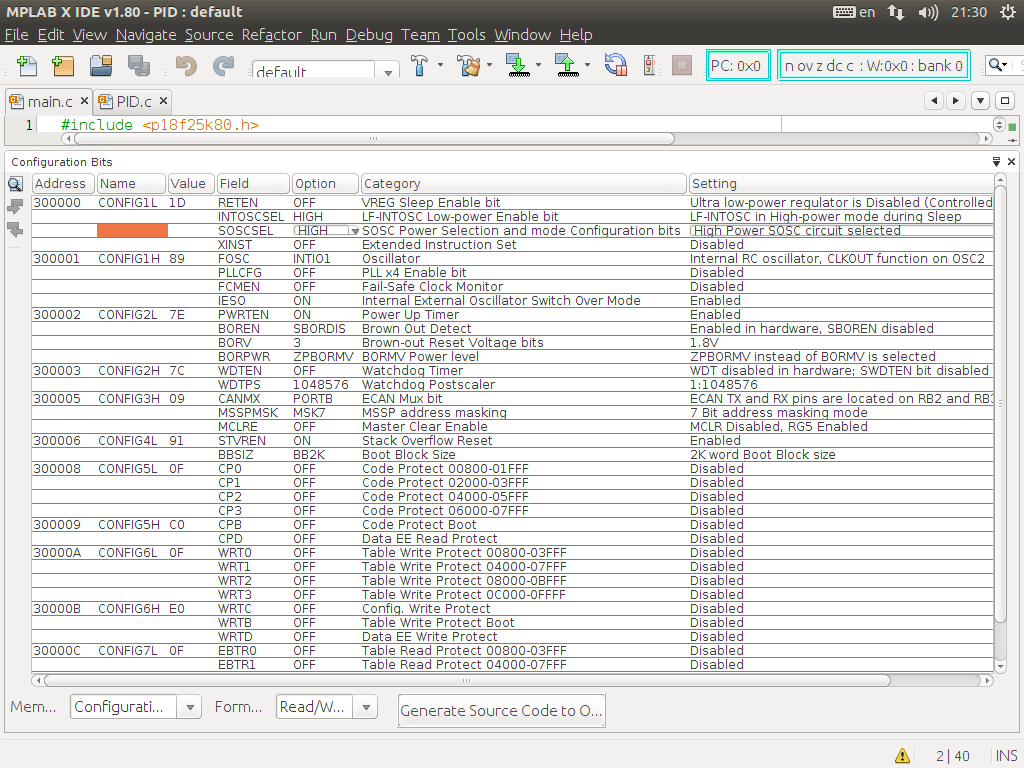Click the 'n ov z dc c' status flags field
This screenshot has height=768, width=1024.
pyautogui.click(x=873, y=65)
